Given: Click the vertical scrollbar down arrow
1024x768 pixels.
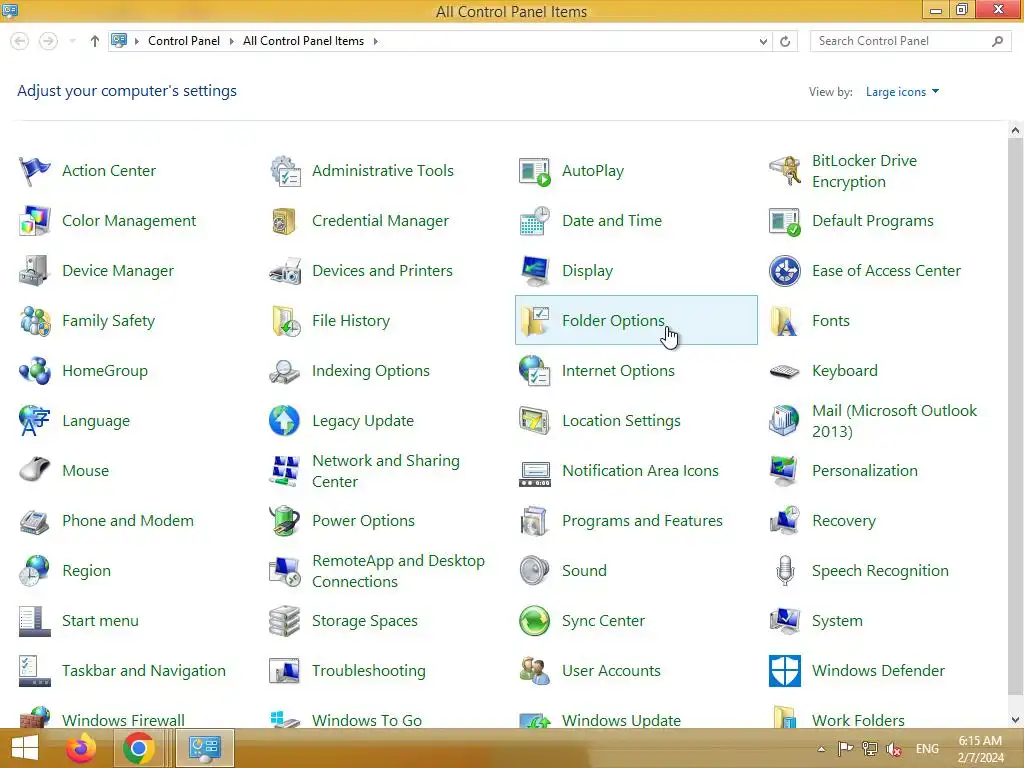Looking at the screenshot, I should [x=1015, y=720].
